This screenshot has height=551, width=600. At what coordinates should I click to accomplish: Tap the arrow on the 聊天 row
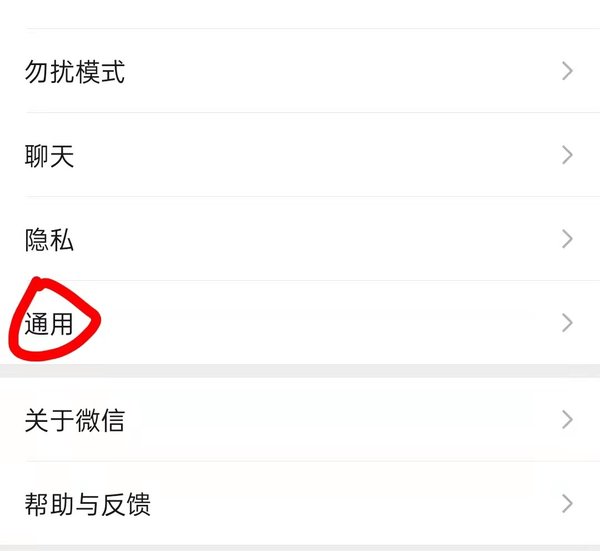pyautogui.click(x=567, y=155)
